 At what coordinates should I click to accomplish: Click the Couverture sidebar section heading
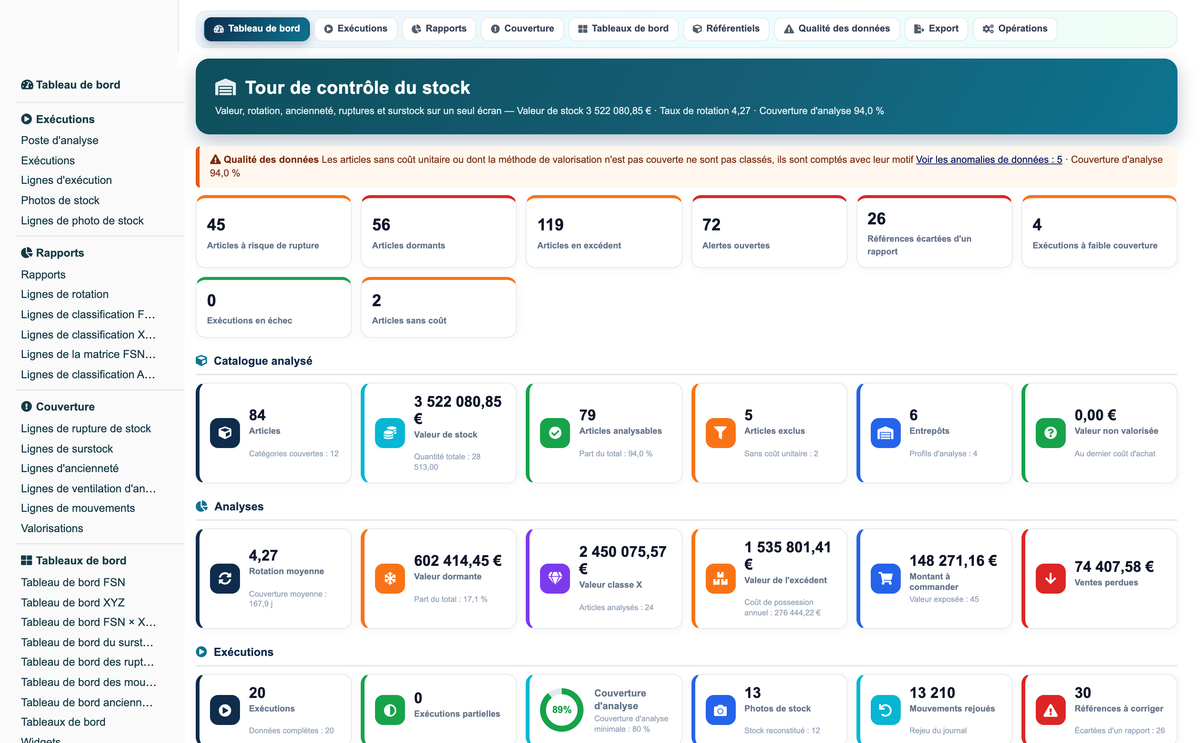(58, 407)
